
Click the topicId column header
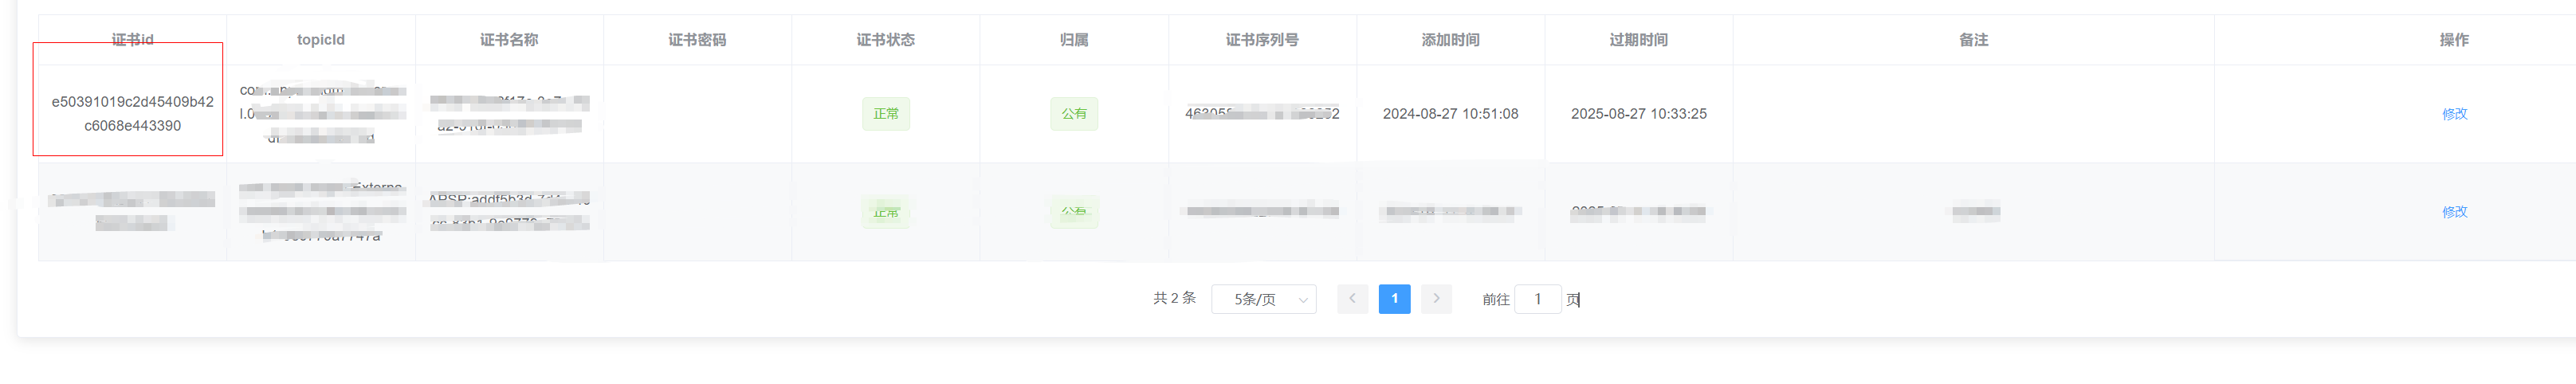click(x=321, y=40)
